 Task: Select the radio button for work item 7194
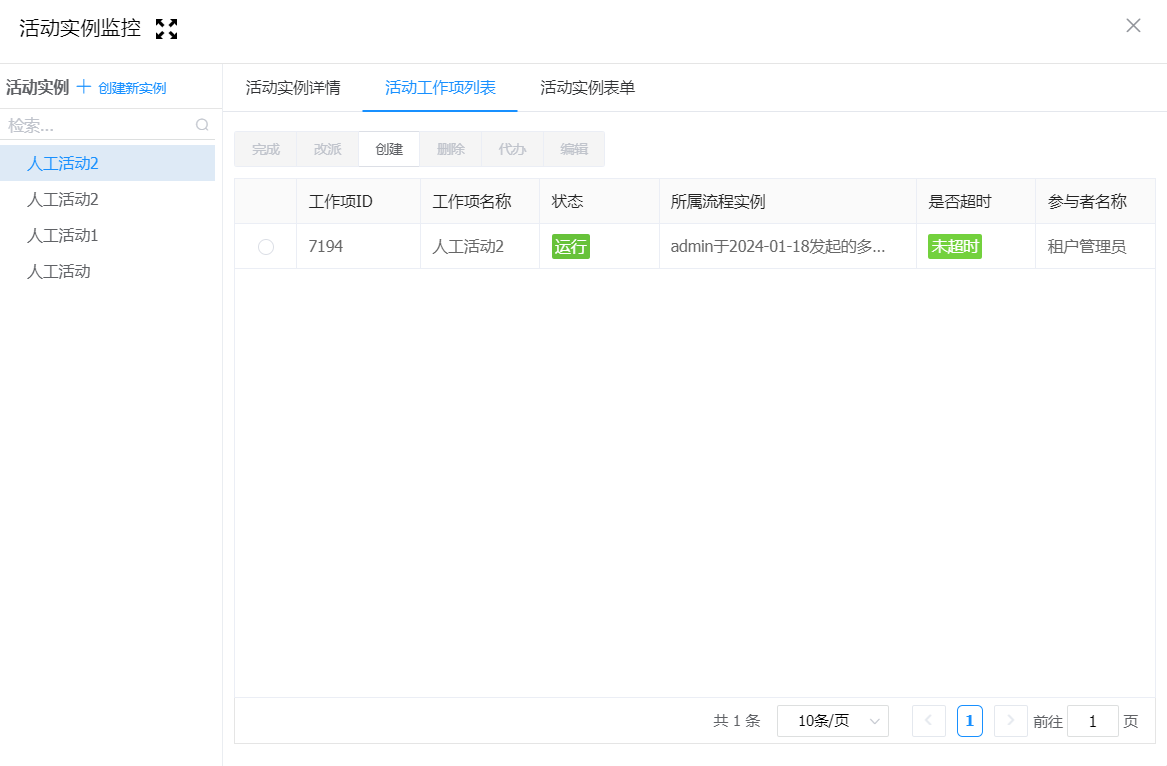coord(266,247)
